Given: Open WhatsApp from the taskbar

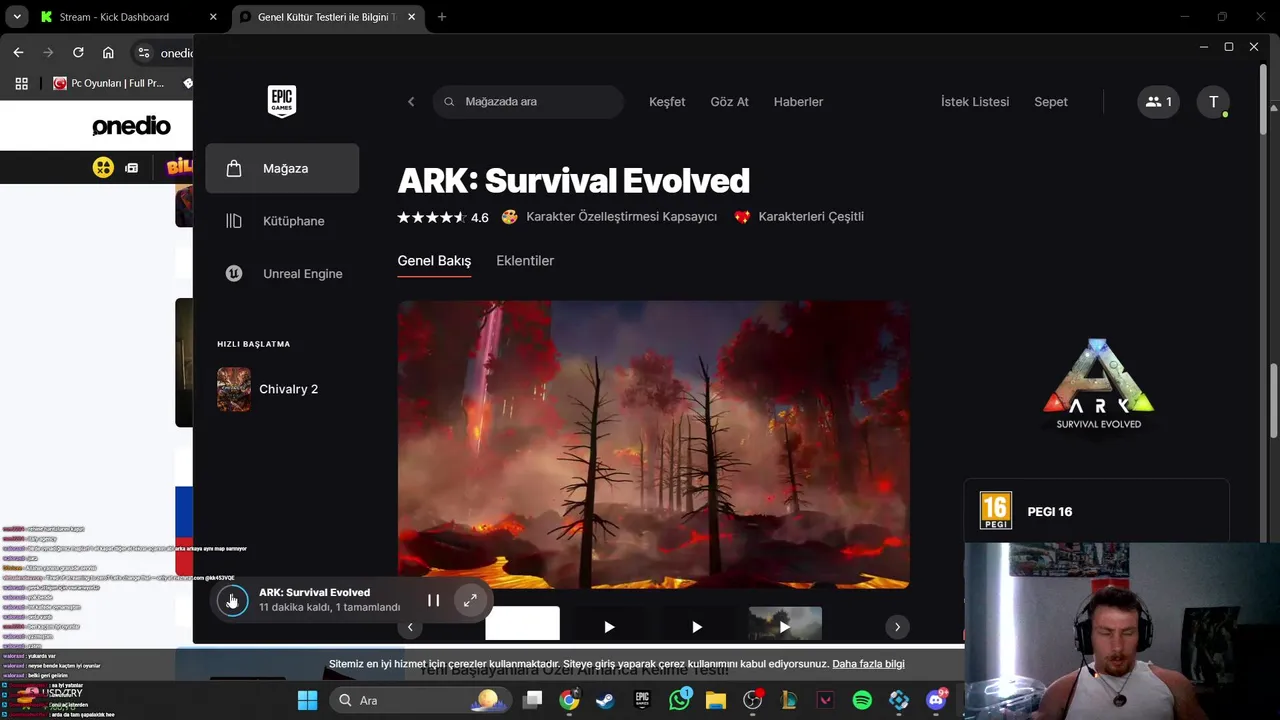Looking at the screenshot, I should tap(680, 700).
